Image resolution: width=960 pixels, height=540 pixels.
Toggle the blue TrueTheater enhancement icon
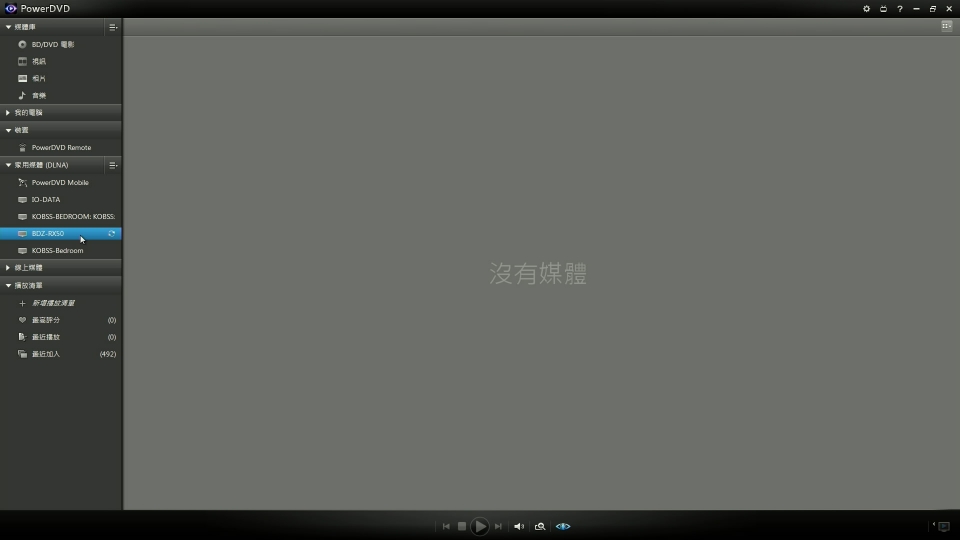tap(563, 527)
